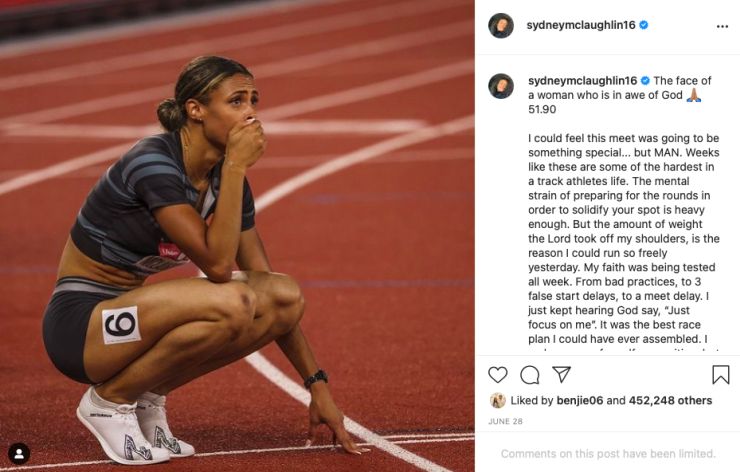Viewport: 740px width, 472px height.
Task: Click the athlete photo on the track
Action: click(237, 236)
